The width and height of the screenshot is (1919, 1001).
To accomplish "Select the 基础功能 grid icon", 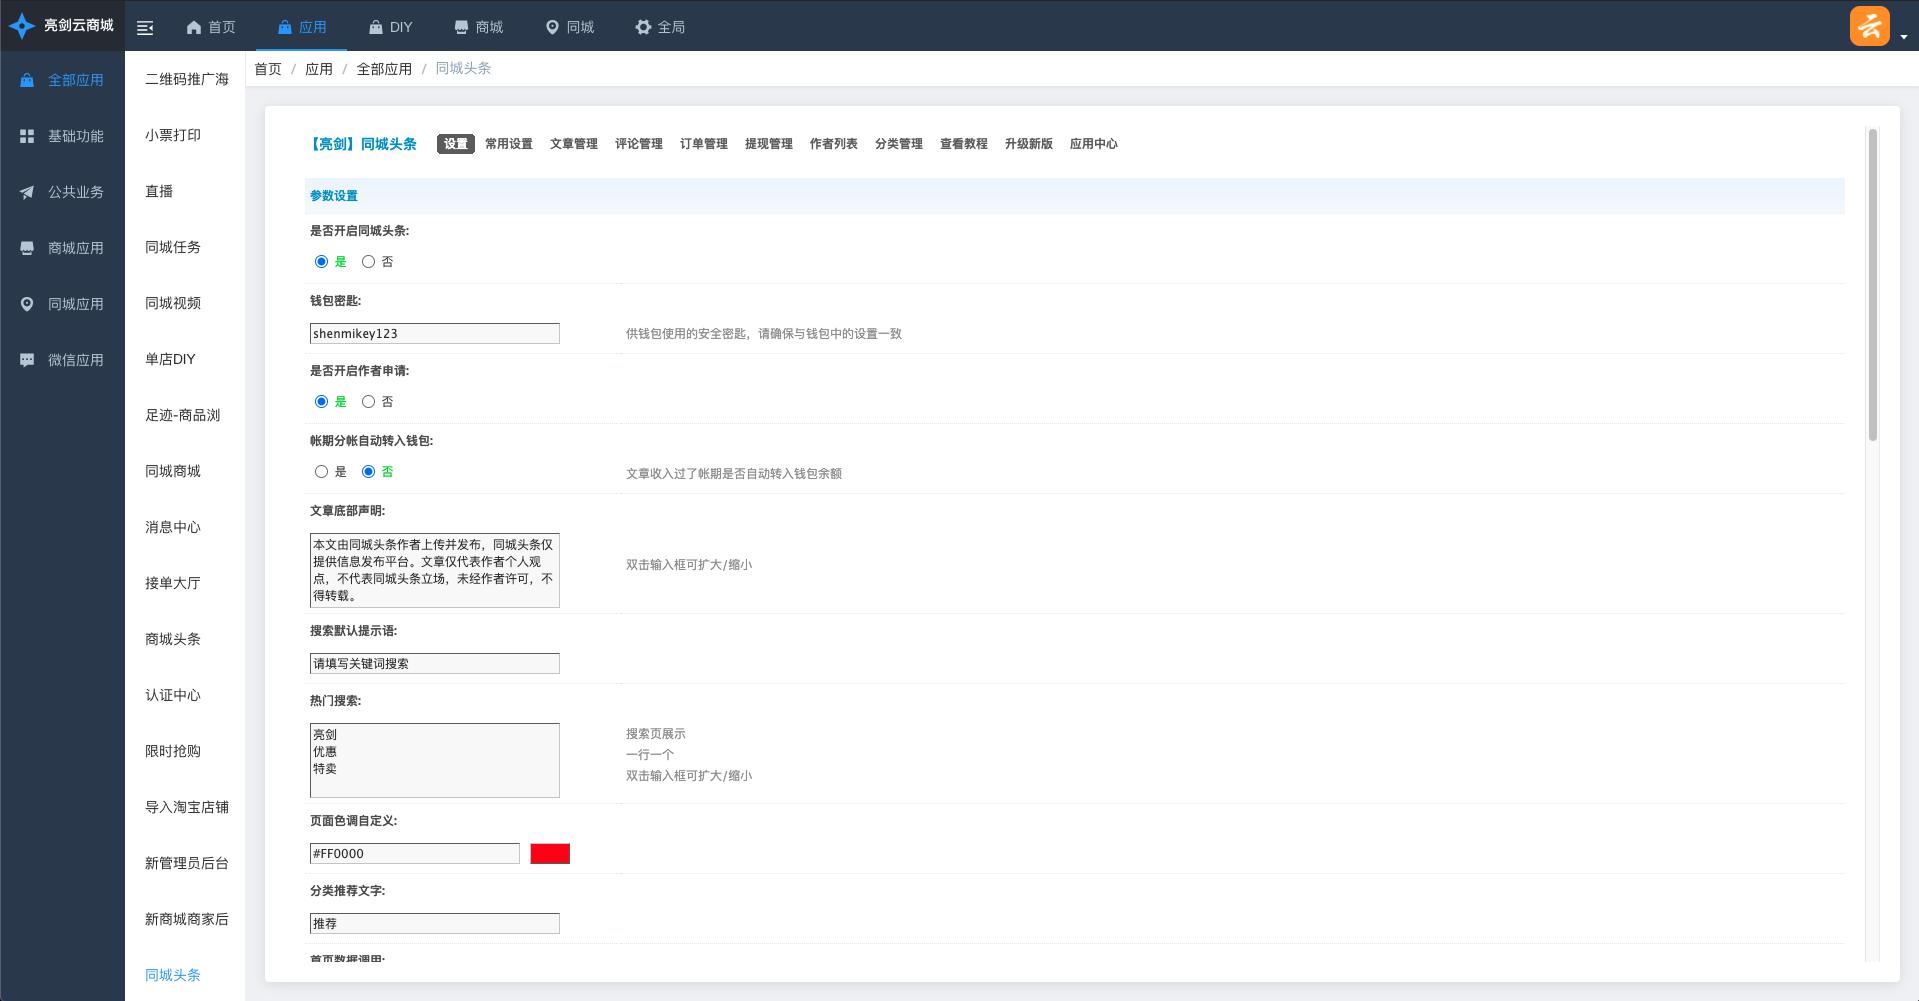I will pos(27,136).
